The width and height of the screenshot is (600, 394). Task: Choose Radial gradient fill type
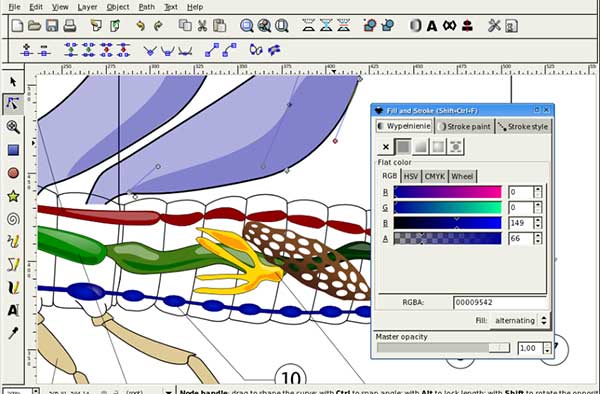pos(438,147)
